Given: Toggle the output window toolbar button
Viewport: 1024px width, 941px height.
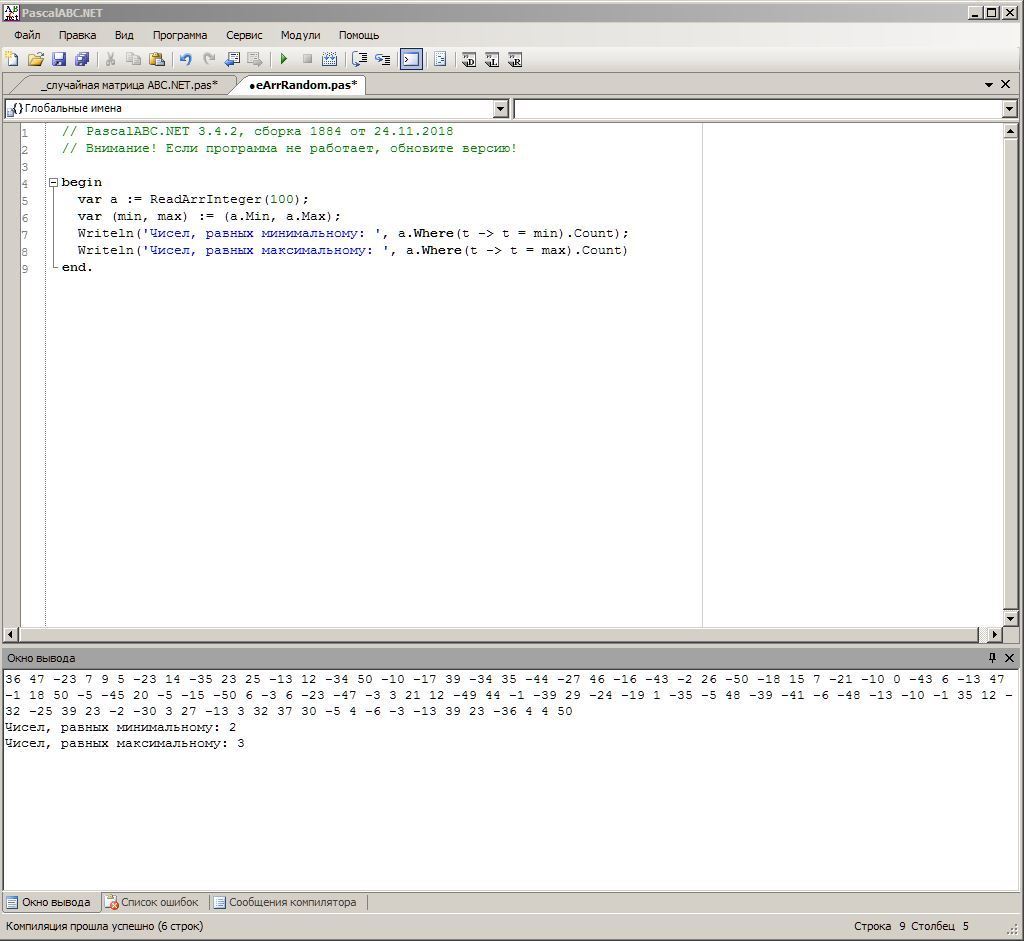Looking at the screenshot, I should (411, 60).
